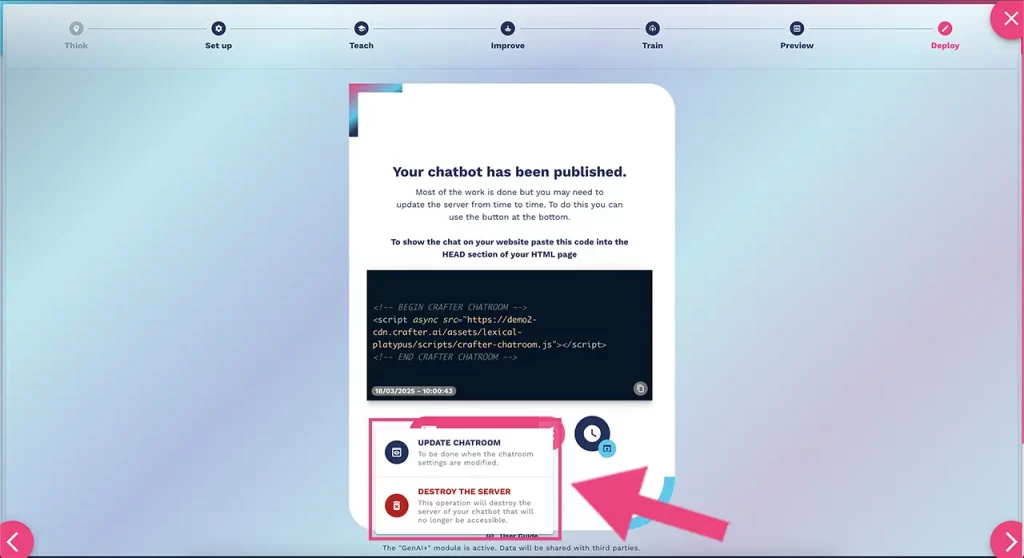Viewport: 1024px width, 558px height.
Task: Close the wizard with the X button
Action: click(1009, 18)
